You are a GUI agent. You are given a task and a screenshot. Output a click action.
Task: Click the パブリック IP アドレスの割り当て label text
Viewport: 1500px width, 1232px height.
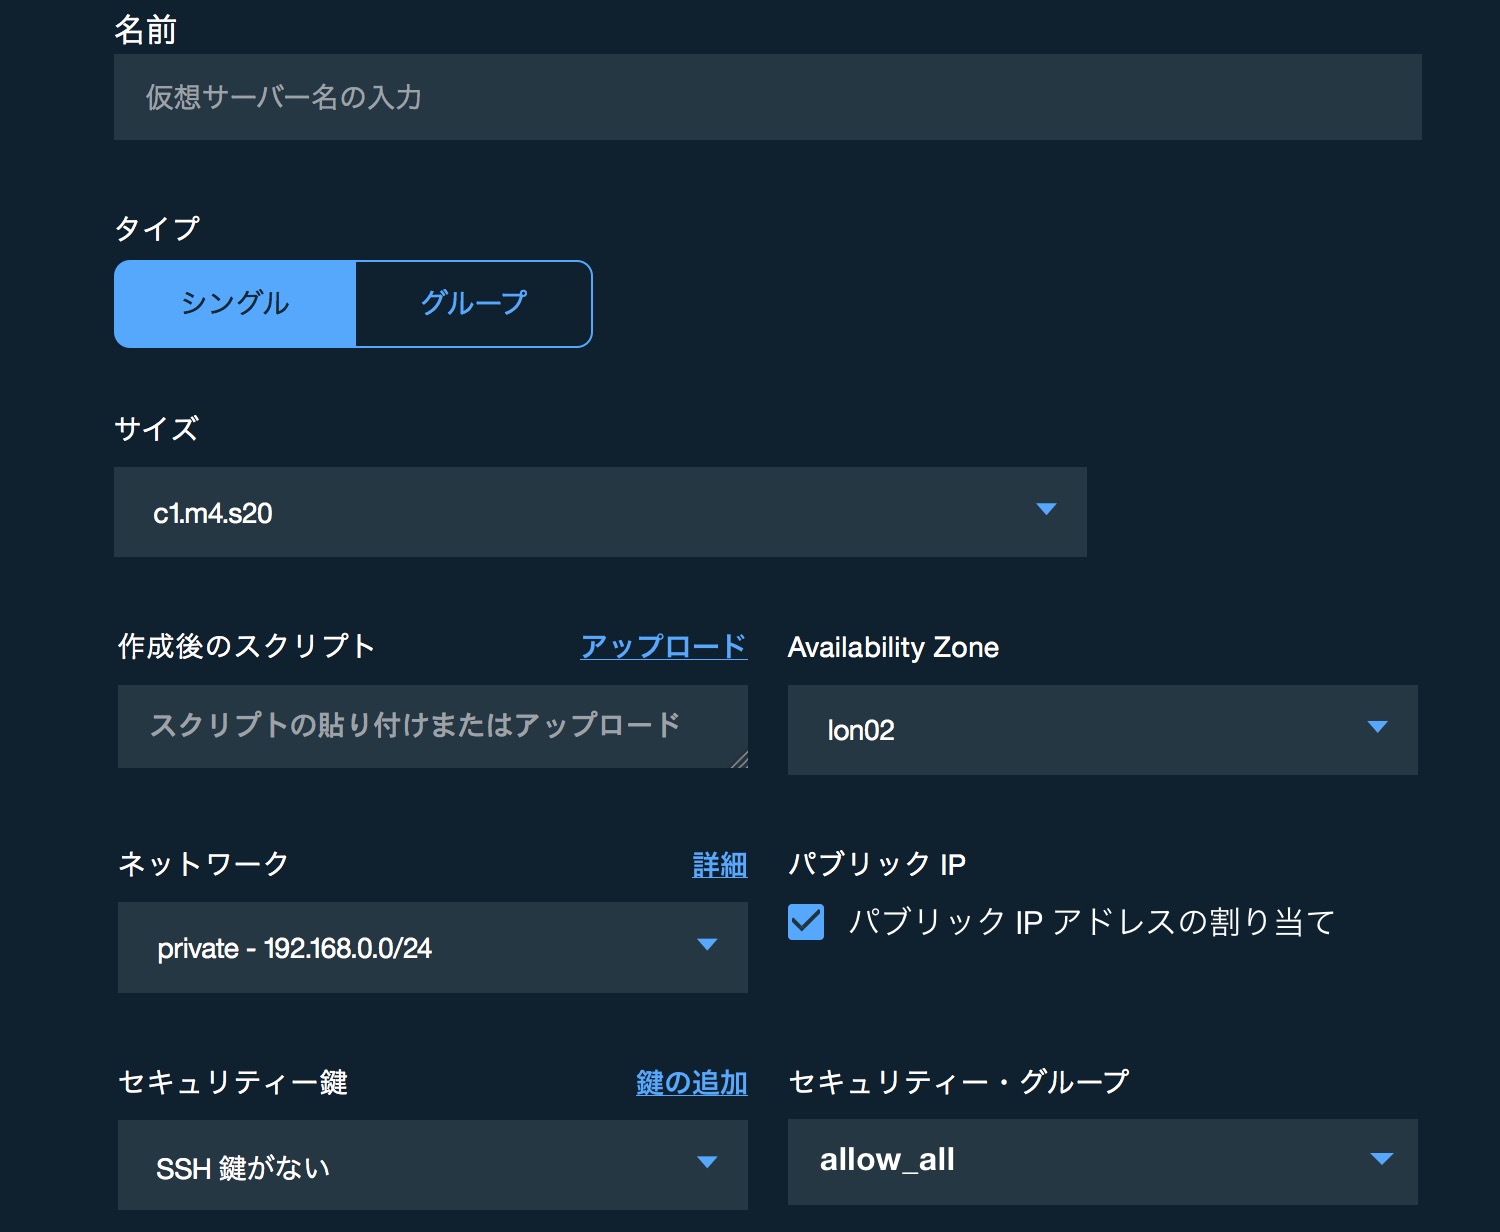(x=1092, y=921)
